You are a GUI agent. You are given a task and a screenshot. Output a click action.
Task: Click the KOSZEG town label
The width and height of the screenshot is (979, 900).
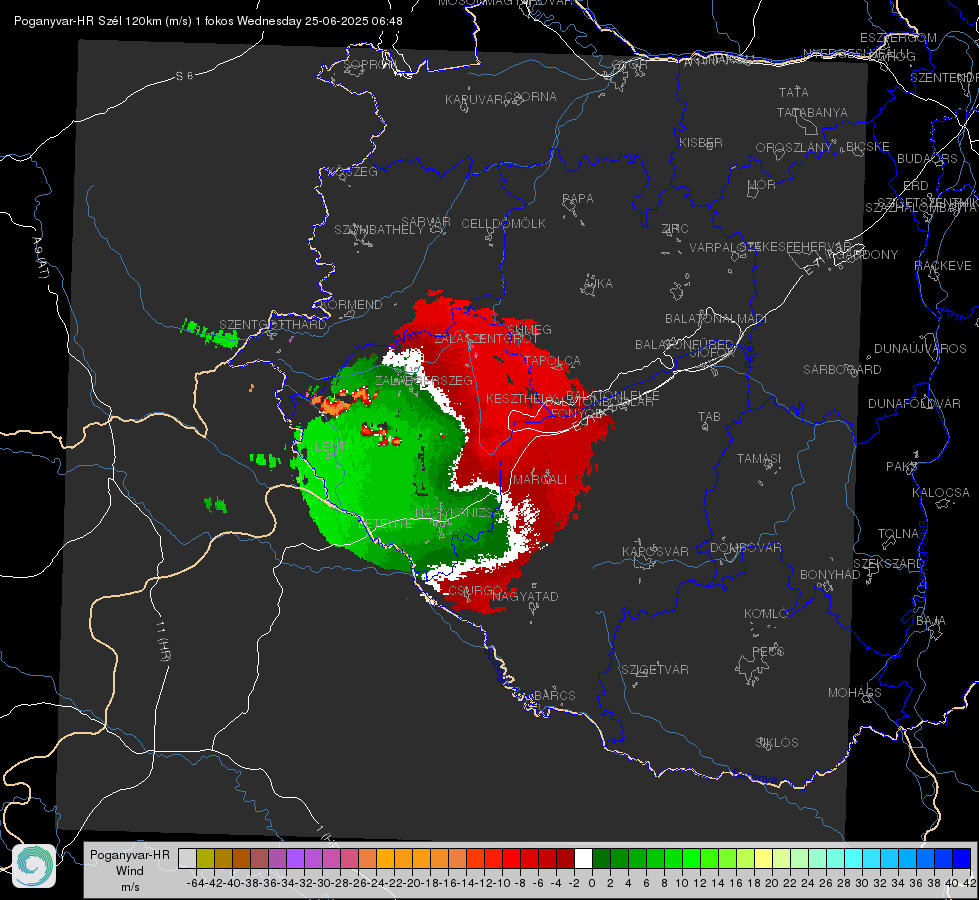pyautogui.click(x=353, y=172)
